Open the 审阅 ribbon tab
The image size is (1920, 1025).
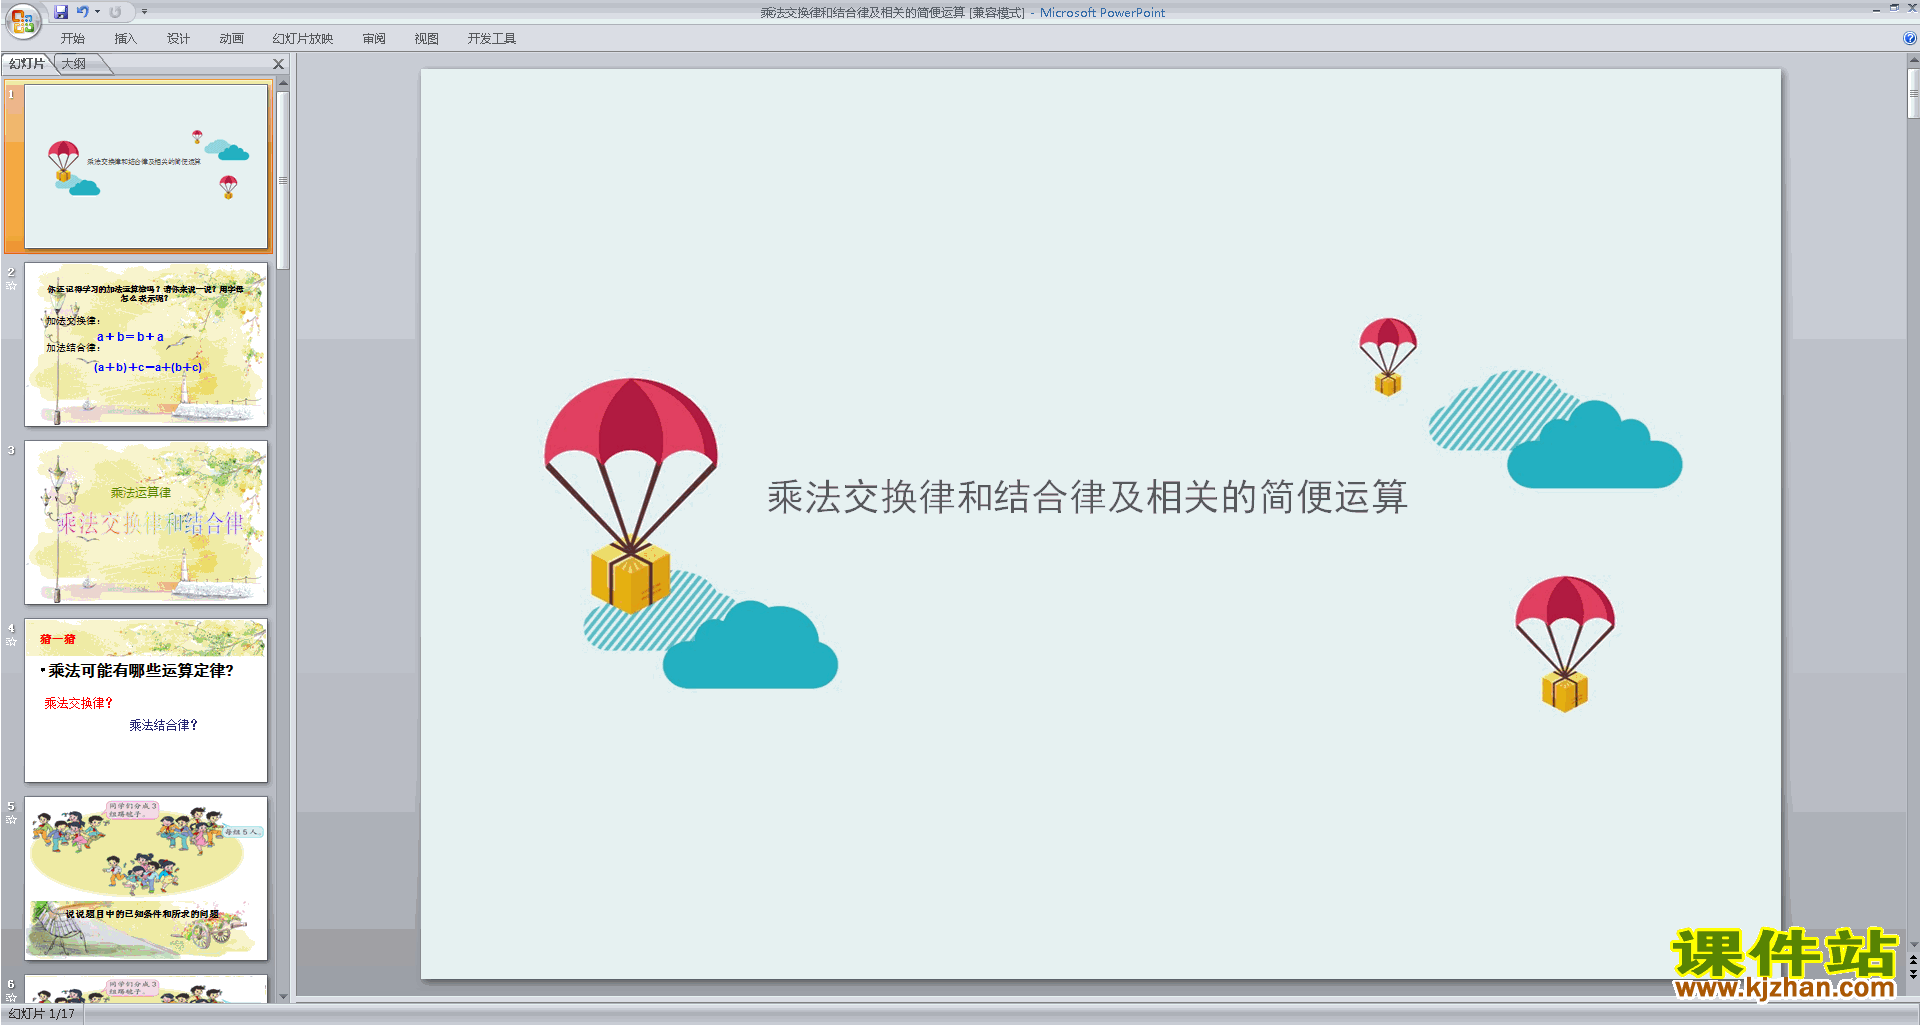click(374, 39)
